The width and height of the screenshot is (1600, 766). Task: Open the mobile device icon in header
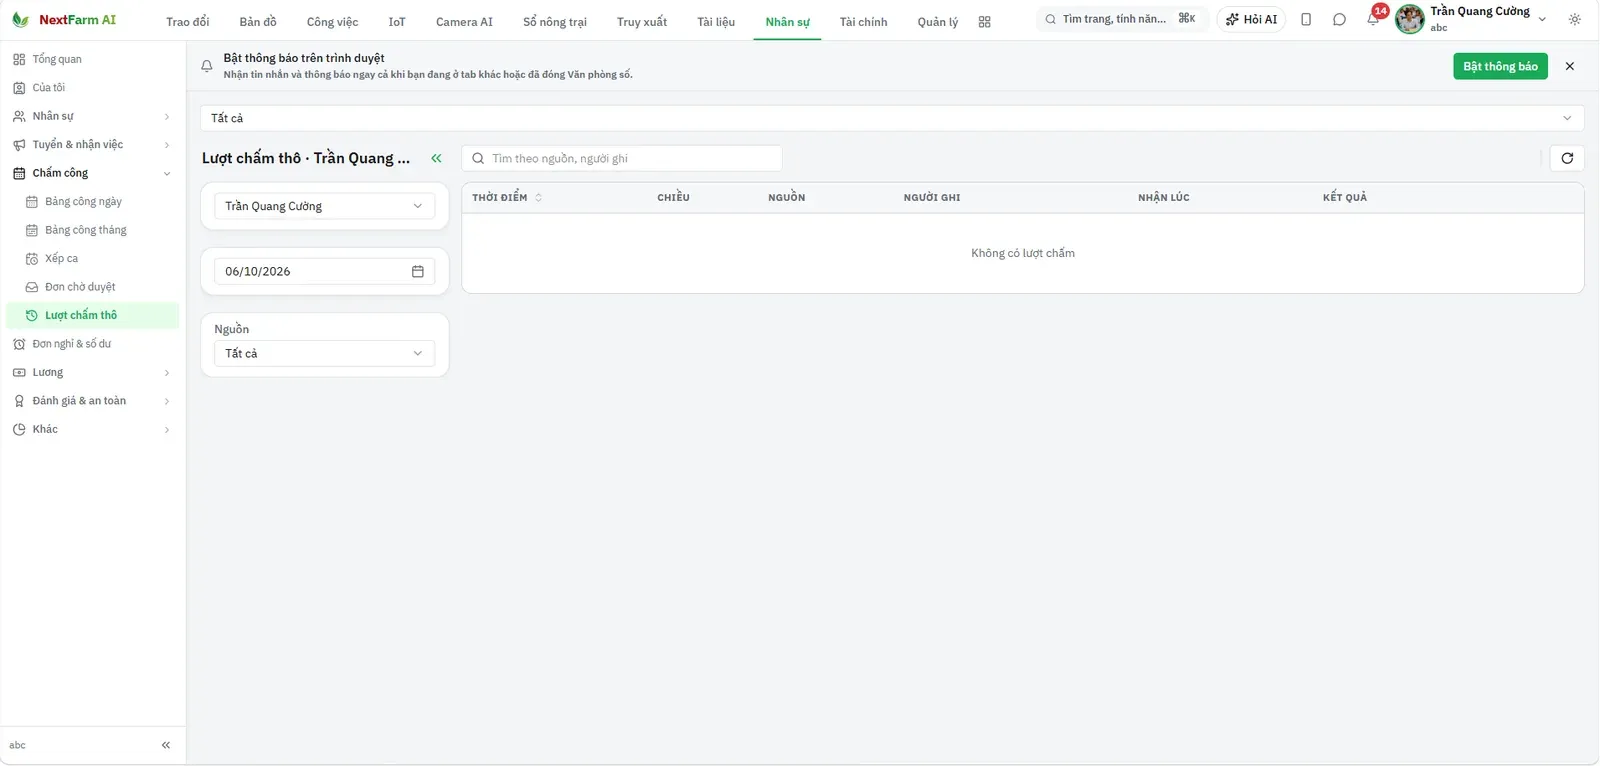(1306, 19)
